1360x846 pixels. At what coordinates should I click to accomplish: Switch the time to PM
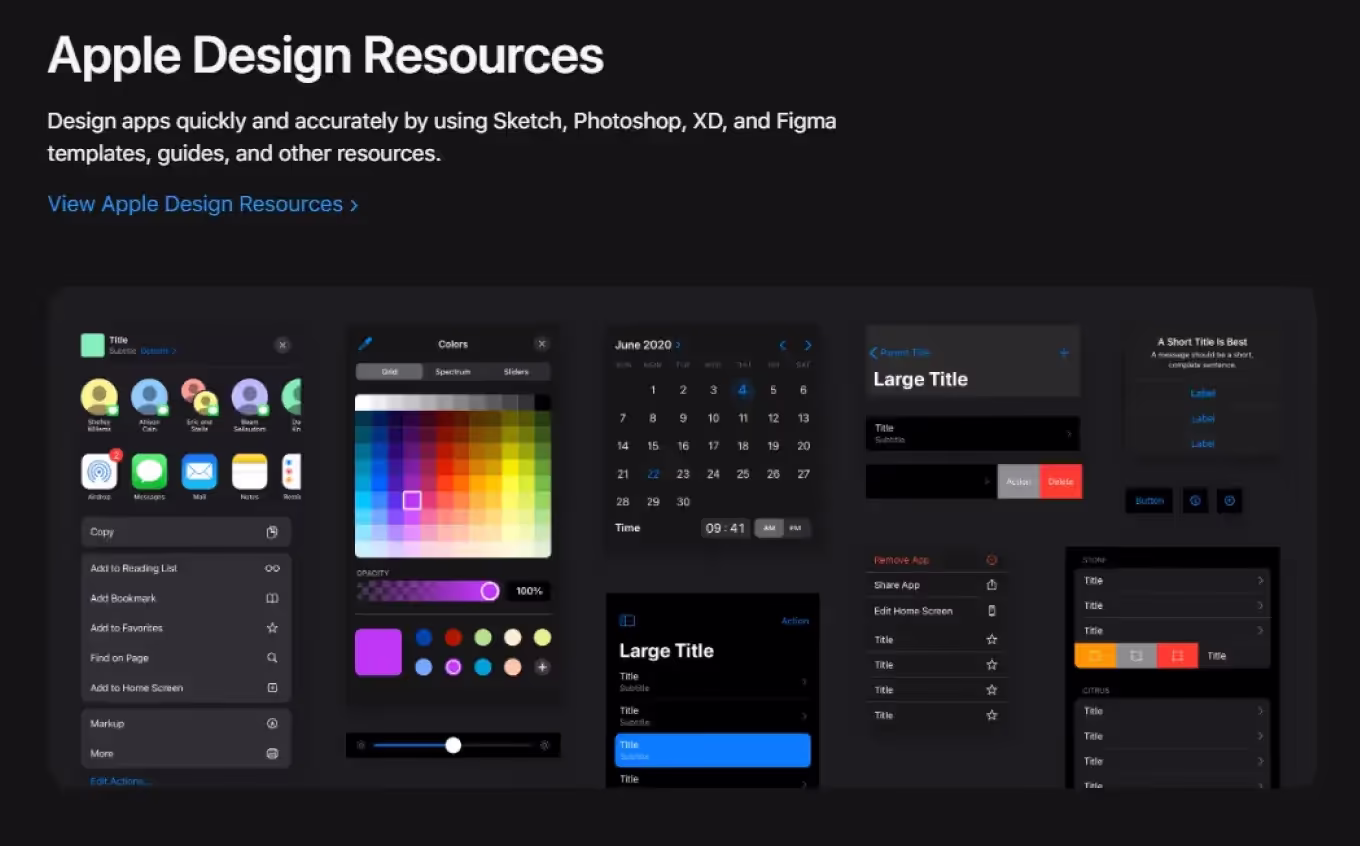796,528
